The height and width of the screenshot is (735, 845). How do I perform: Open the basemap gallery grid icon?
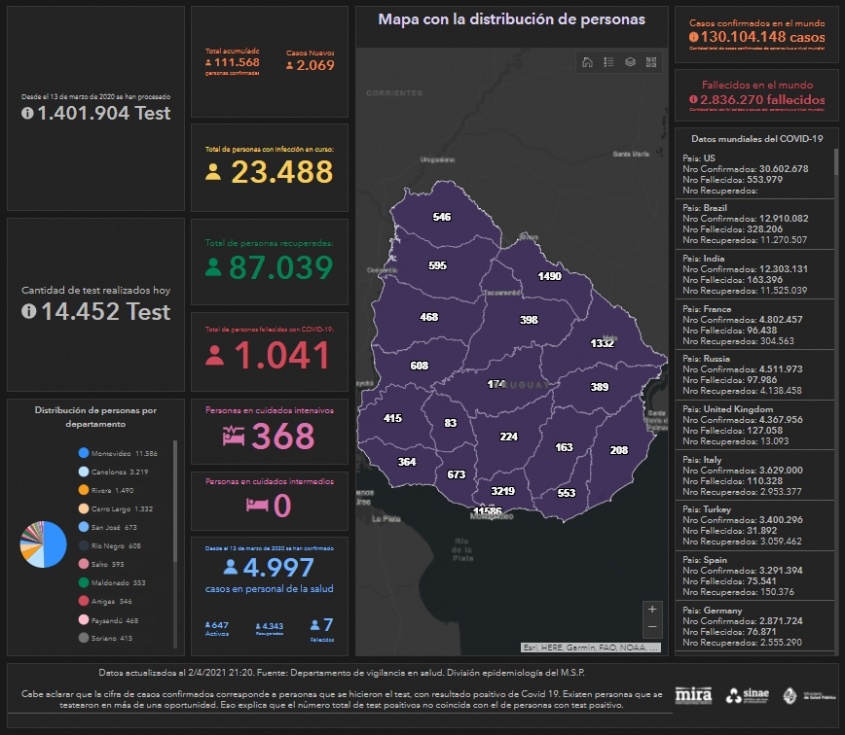(651, 63)
